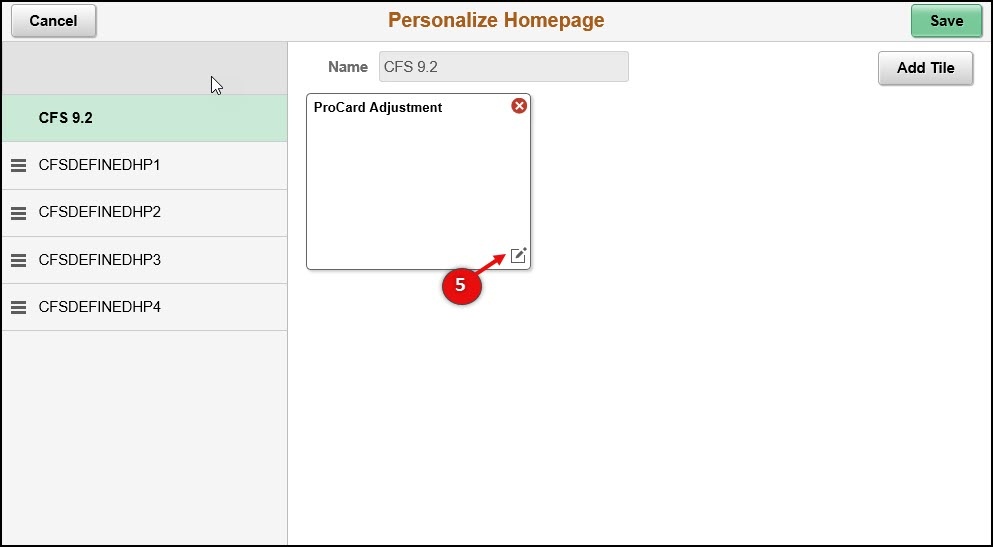Image resolution: width=993 pixels, height=547 pixels.
Task: Click the red numbered 5 callout marker
Action: pos(461,285)
